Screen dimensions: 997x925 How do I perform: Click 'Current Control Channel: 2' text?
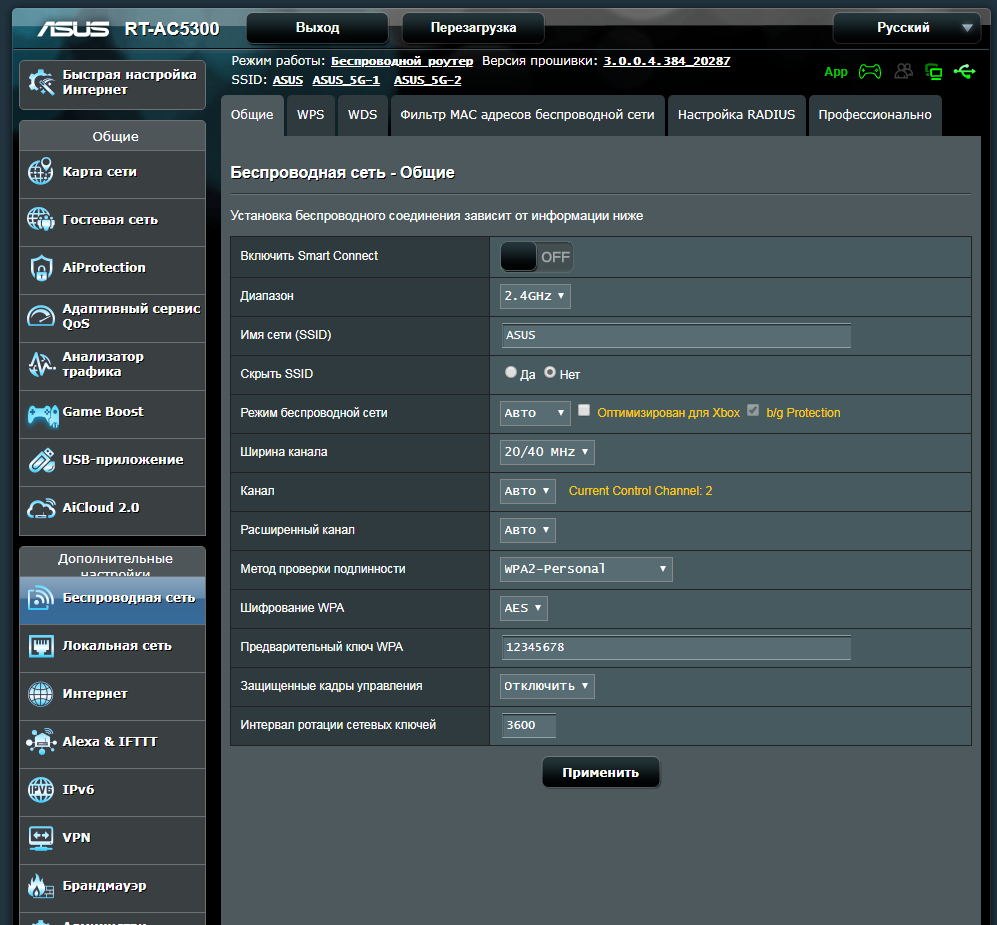(x=640, y=491)
